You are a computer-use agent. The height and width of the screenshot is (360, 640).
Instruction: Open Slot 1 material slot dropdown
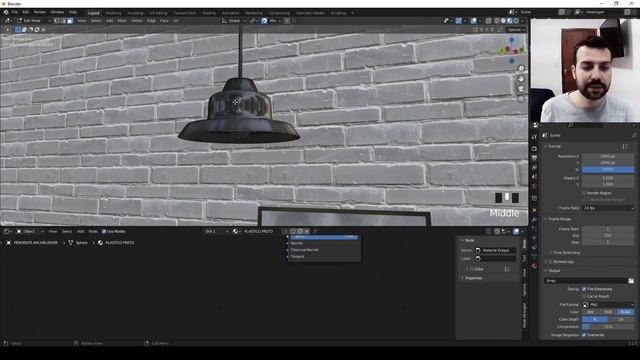coord(217,231)
